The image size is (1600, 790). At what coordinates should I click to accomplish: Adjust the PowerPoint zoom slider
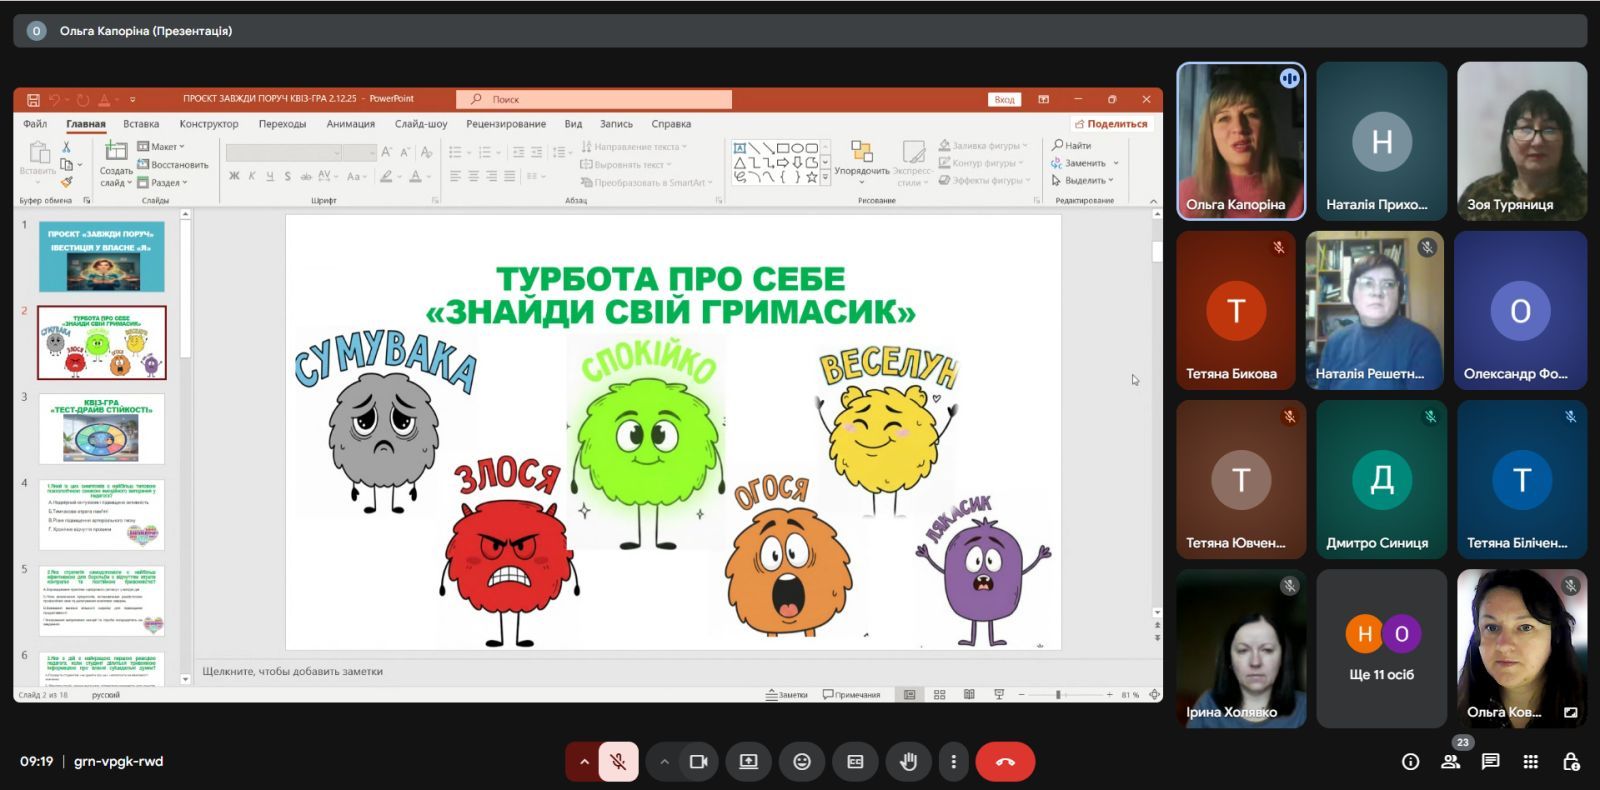[1058, 694]
